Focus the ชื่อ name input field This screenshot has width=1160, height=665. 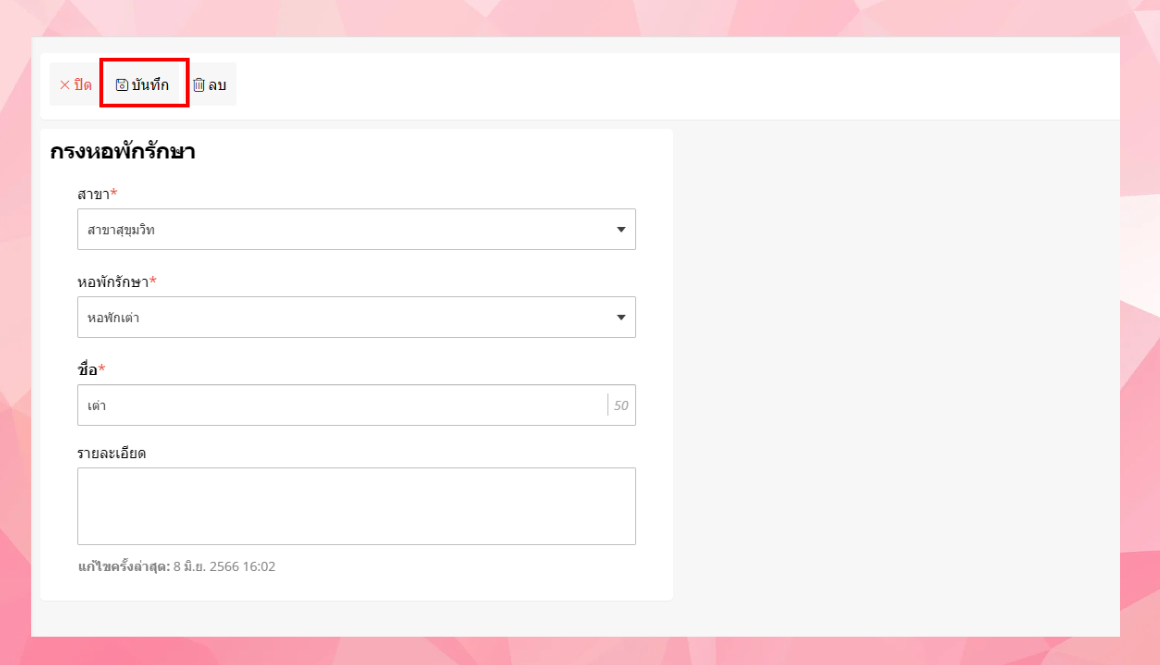tap(340, 406)
